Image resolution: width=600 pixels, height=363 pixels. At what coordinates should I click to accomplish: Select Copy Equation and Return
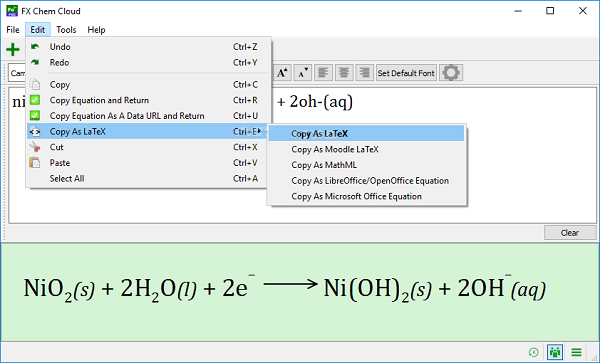pyautogui.click(x=148, y=100)
